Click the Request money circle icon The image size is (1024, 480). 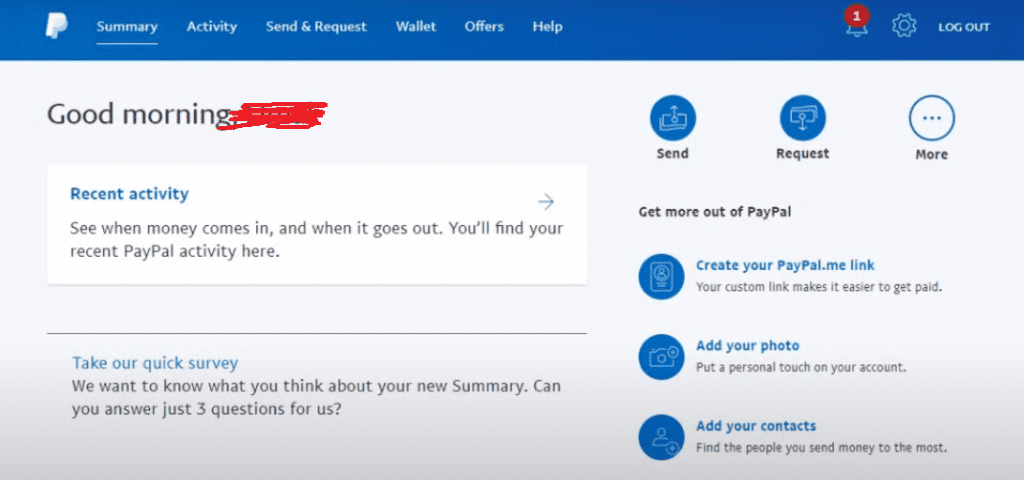(803, 118)
